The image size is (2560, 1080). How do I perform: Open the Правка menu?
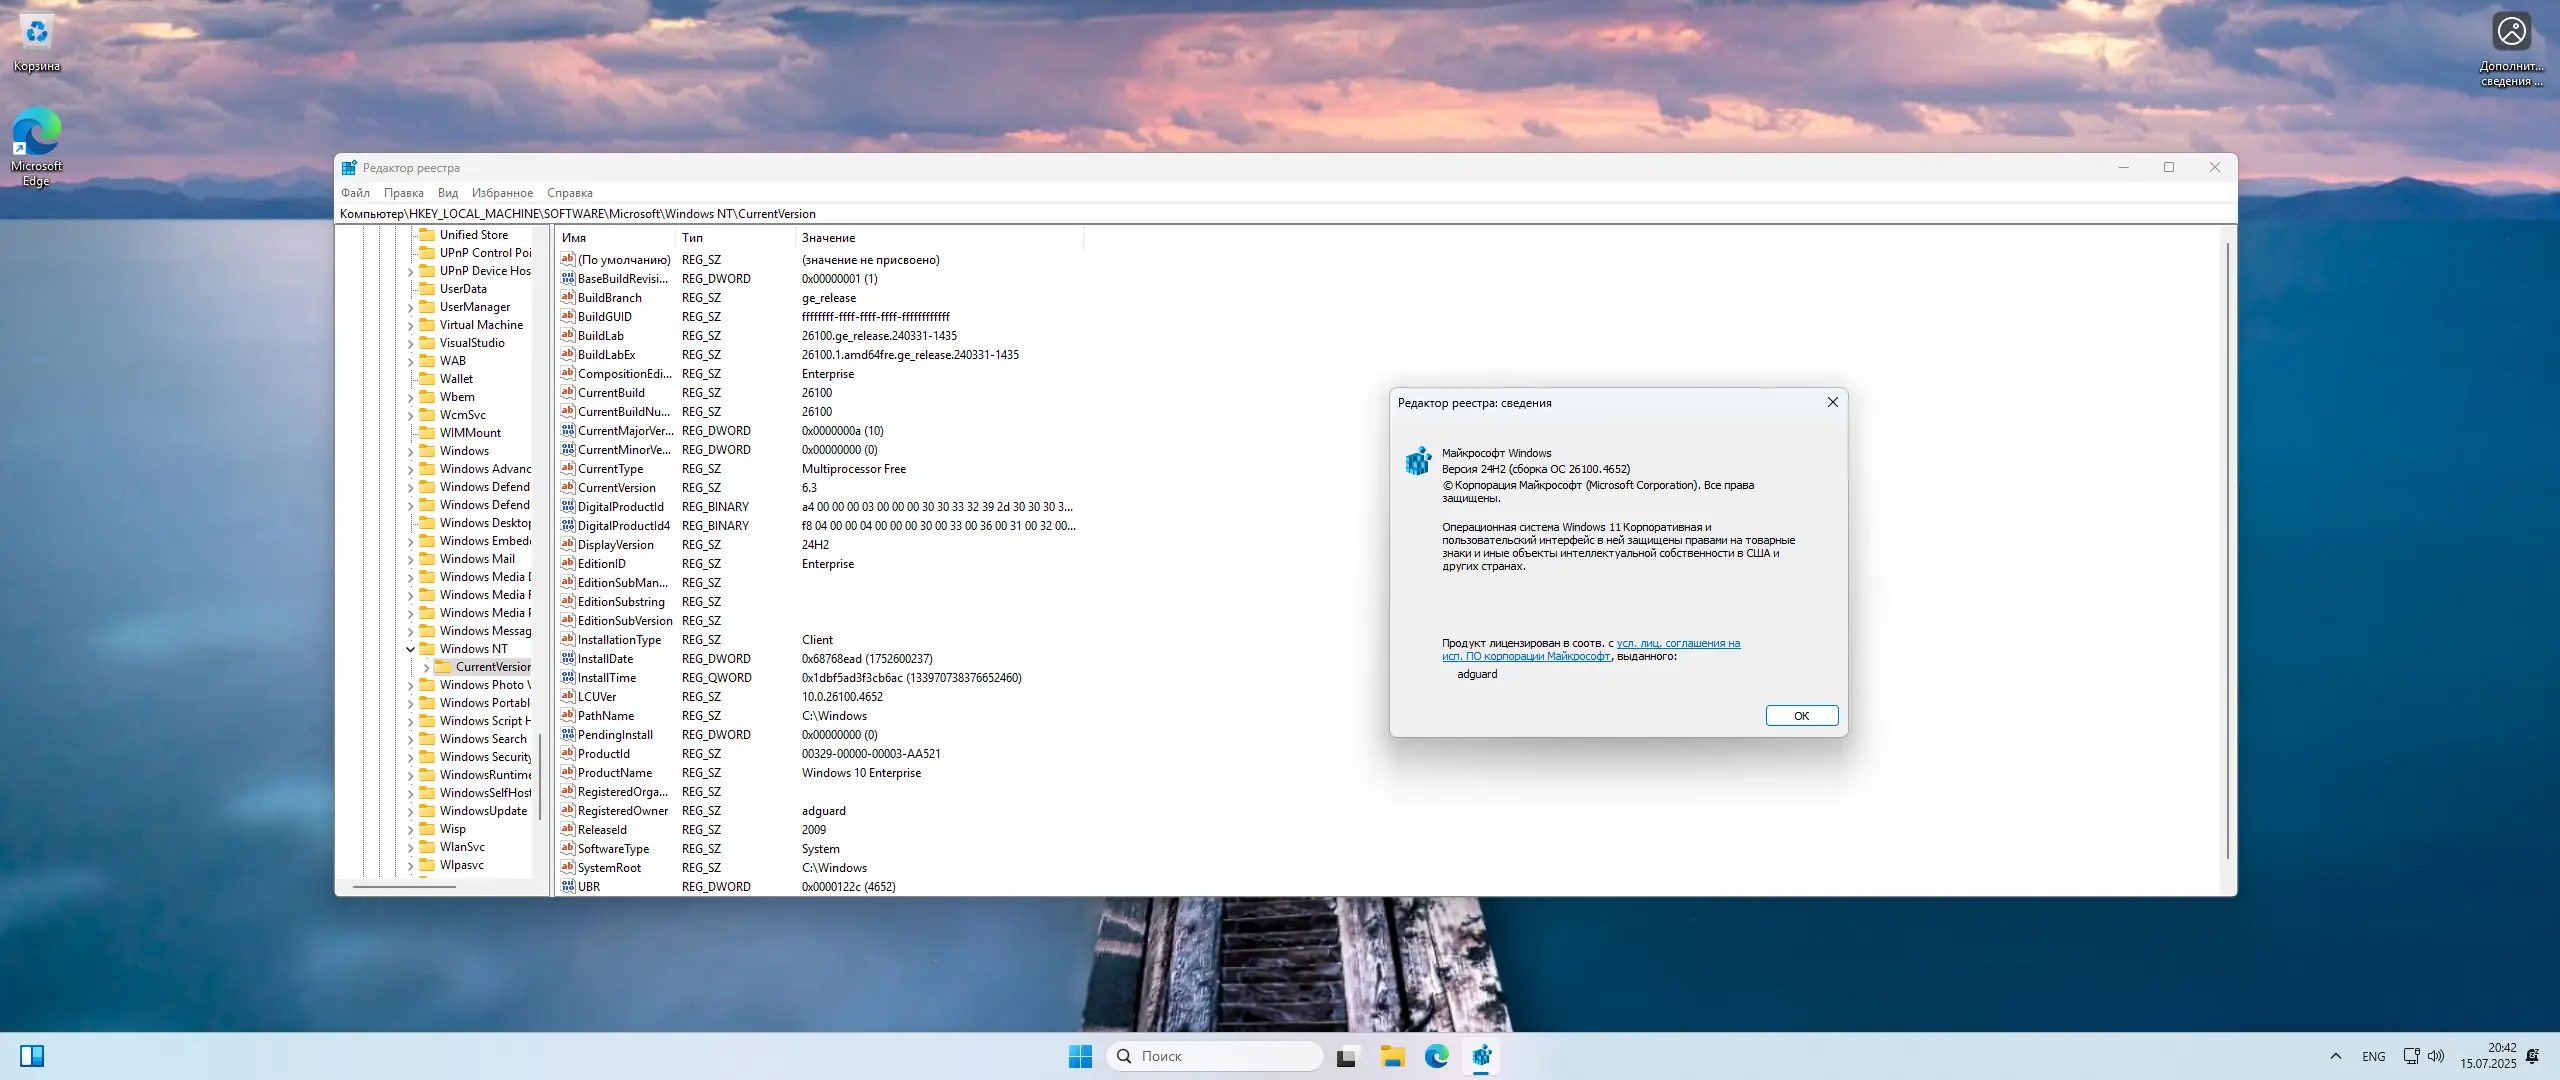(403, 193)
